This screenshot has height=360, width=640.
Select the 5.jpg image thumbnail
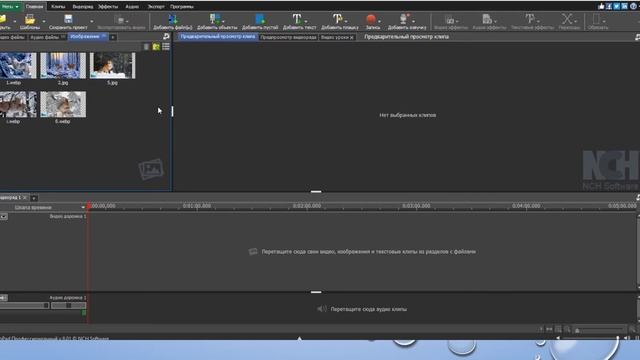tap(112, 65)
